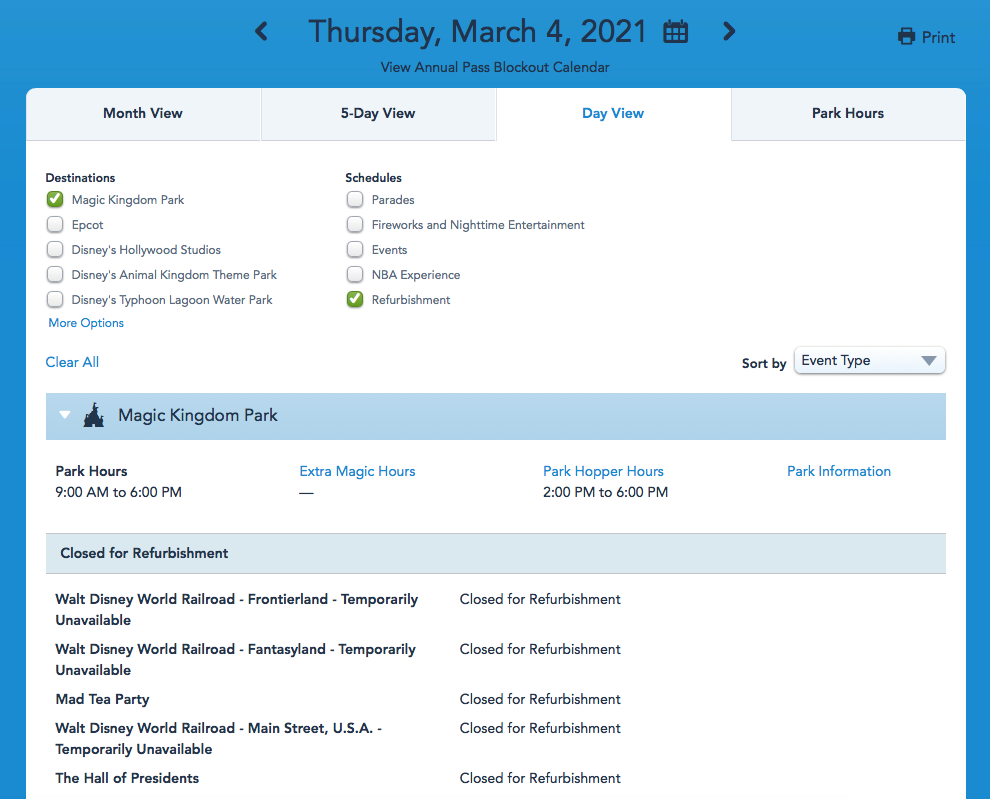Image resolution: width=990 pixels, height=799 pixels.
Task: Go to previous day with left arrow
Action: (x=262, y=32)
